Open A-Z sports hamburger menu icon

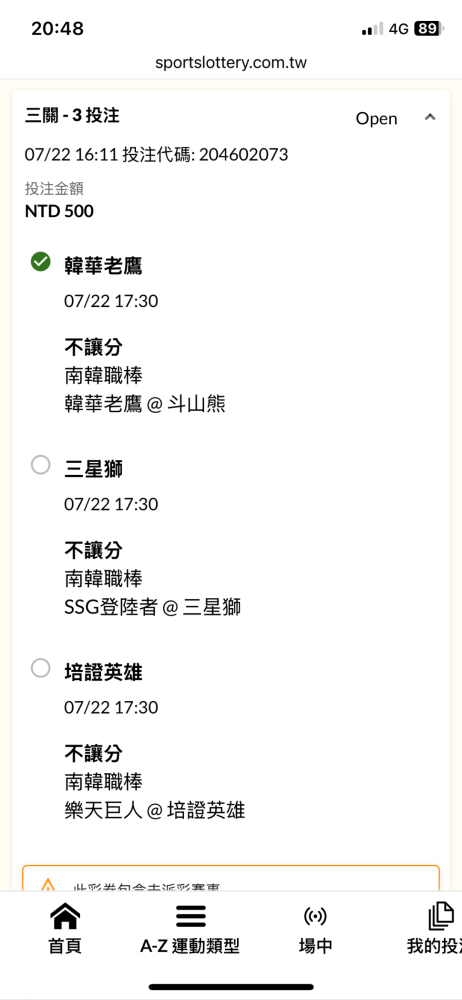[x=190, y=916]
